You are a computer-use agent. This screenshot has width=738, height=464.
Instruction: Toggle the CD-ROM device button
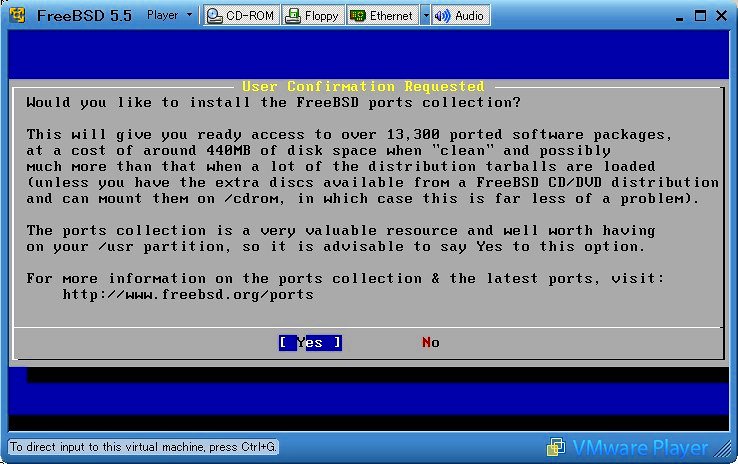(241, 16)
